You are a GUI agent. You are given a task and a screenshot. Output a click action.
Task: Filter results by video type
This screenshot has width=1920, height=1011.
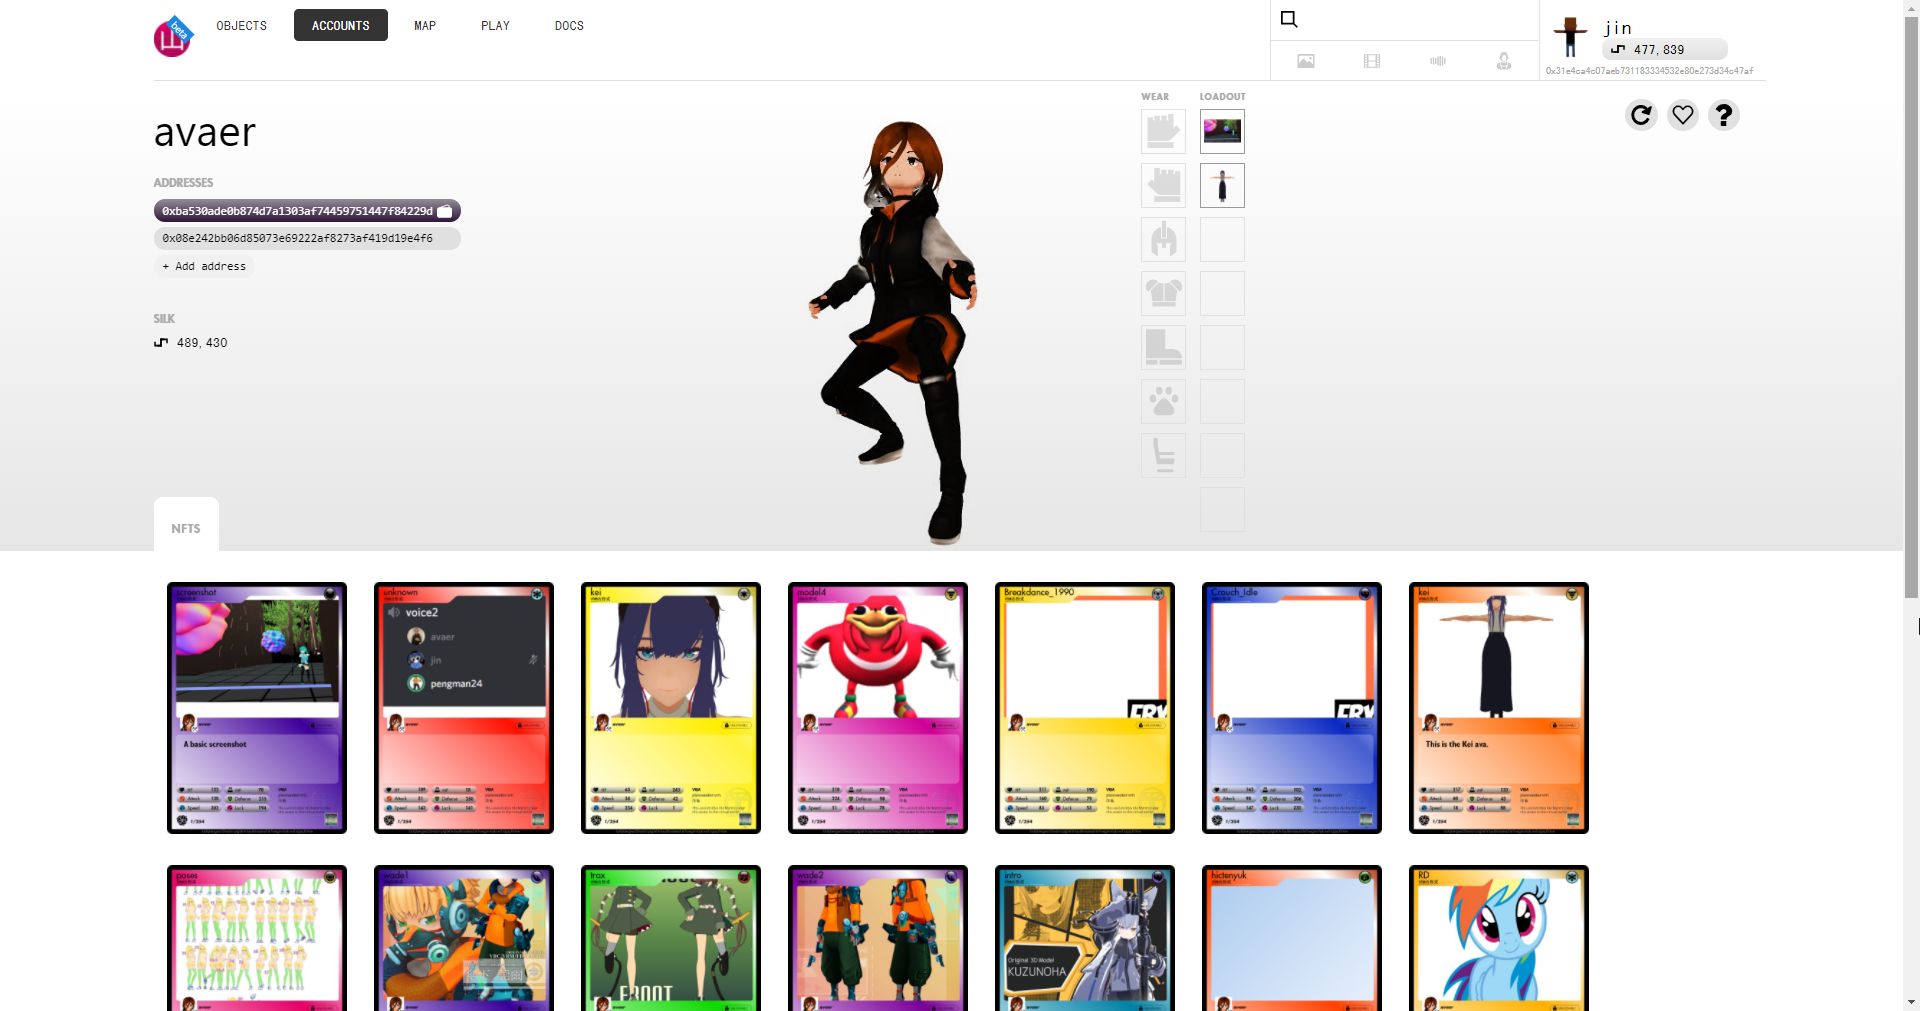click(x=1372, y=61)
